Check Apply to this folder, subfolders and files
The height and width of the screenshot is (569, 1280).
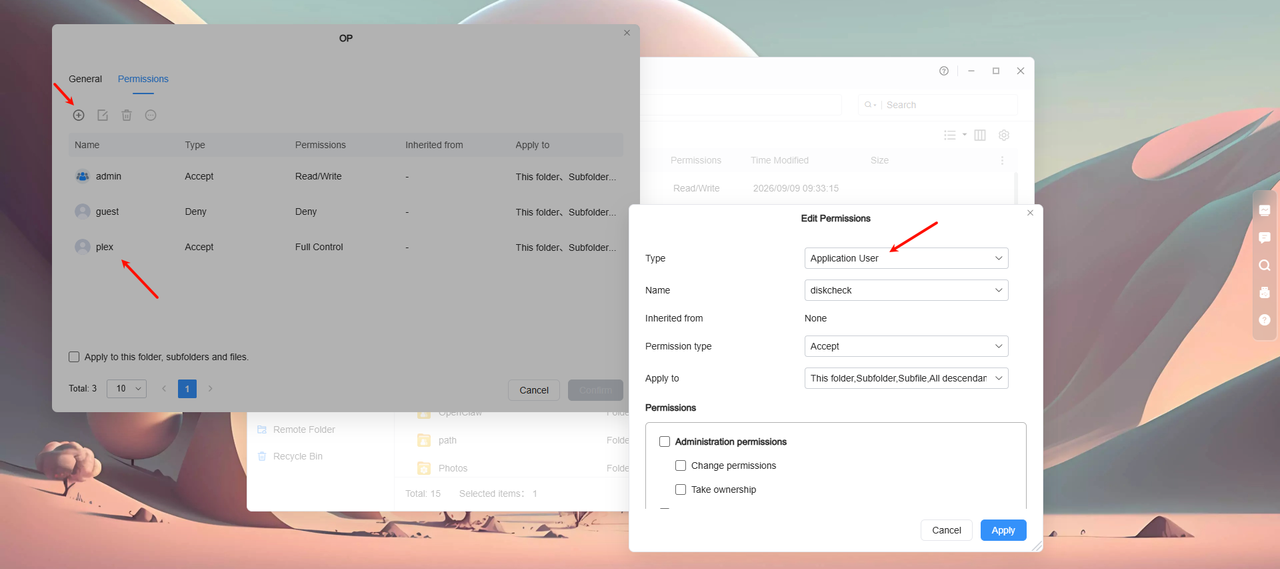coord(74,357)
